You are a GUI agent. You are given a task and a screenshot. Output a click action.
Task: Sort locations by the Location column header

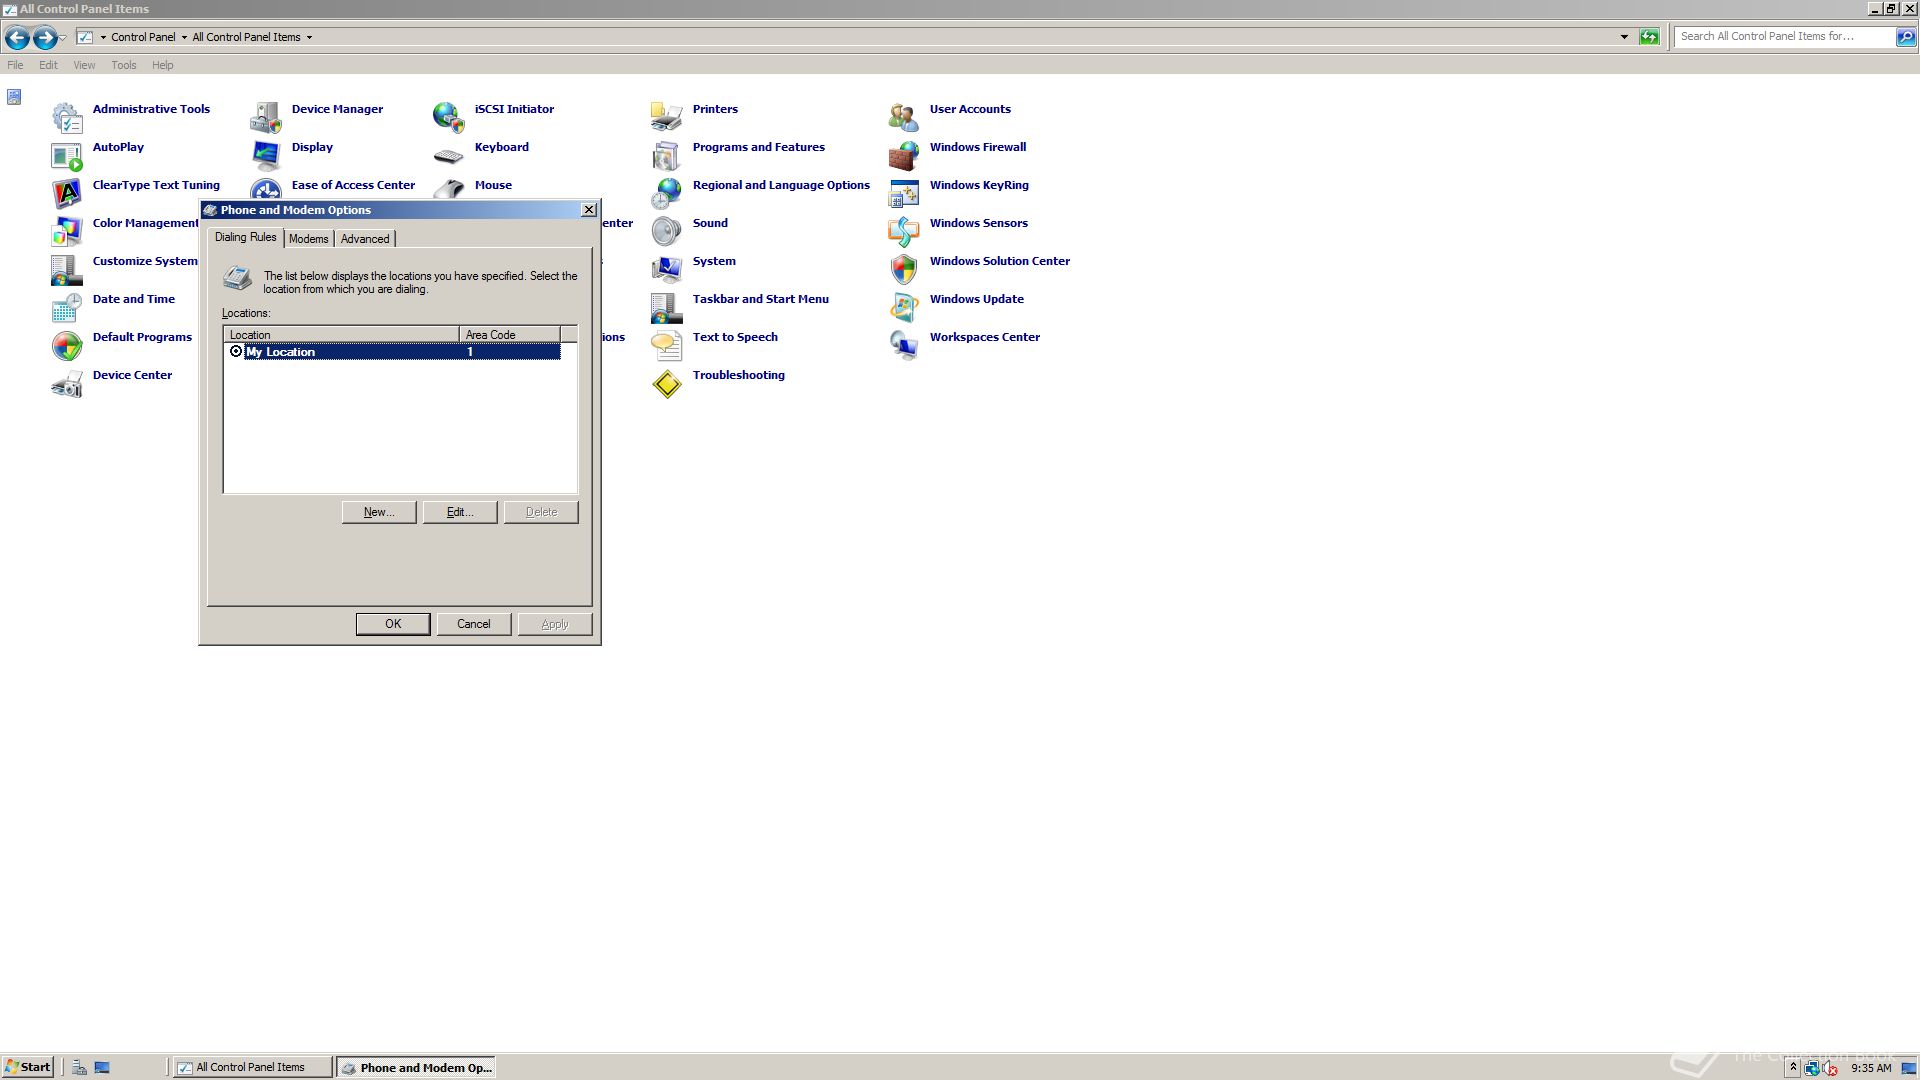tap(341, 335)
